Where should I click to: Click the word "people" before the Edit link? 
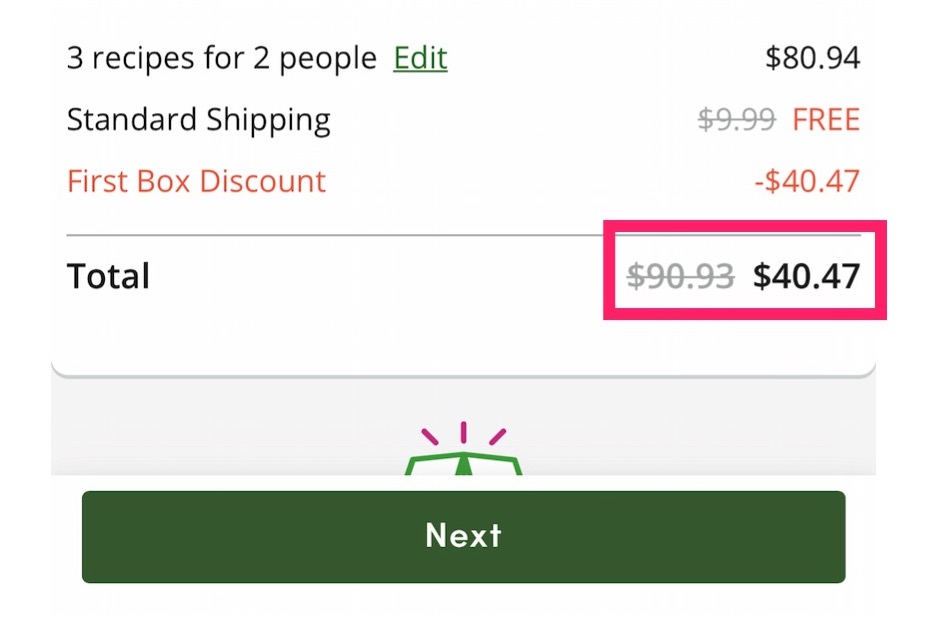327,60
